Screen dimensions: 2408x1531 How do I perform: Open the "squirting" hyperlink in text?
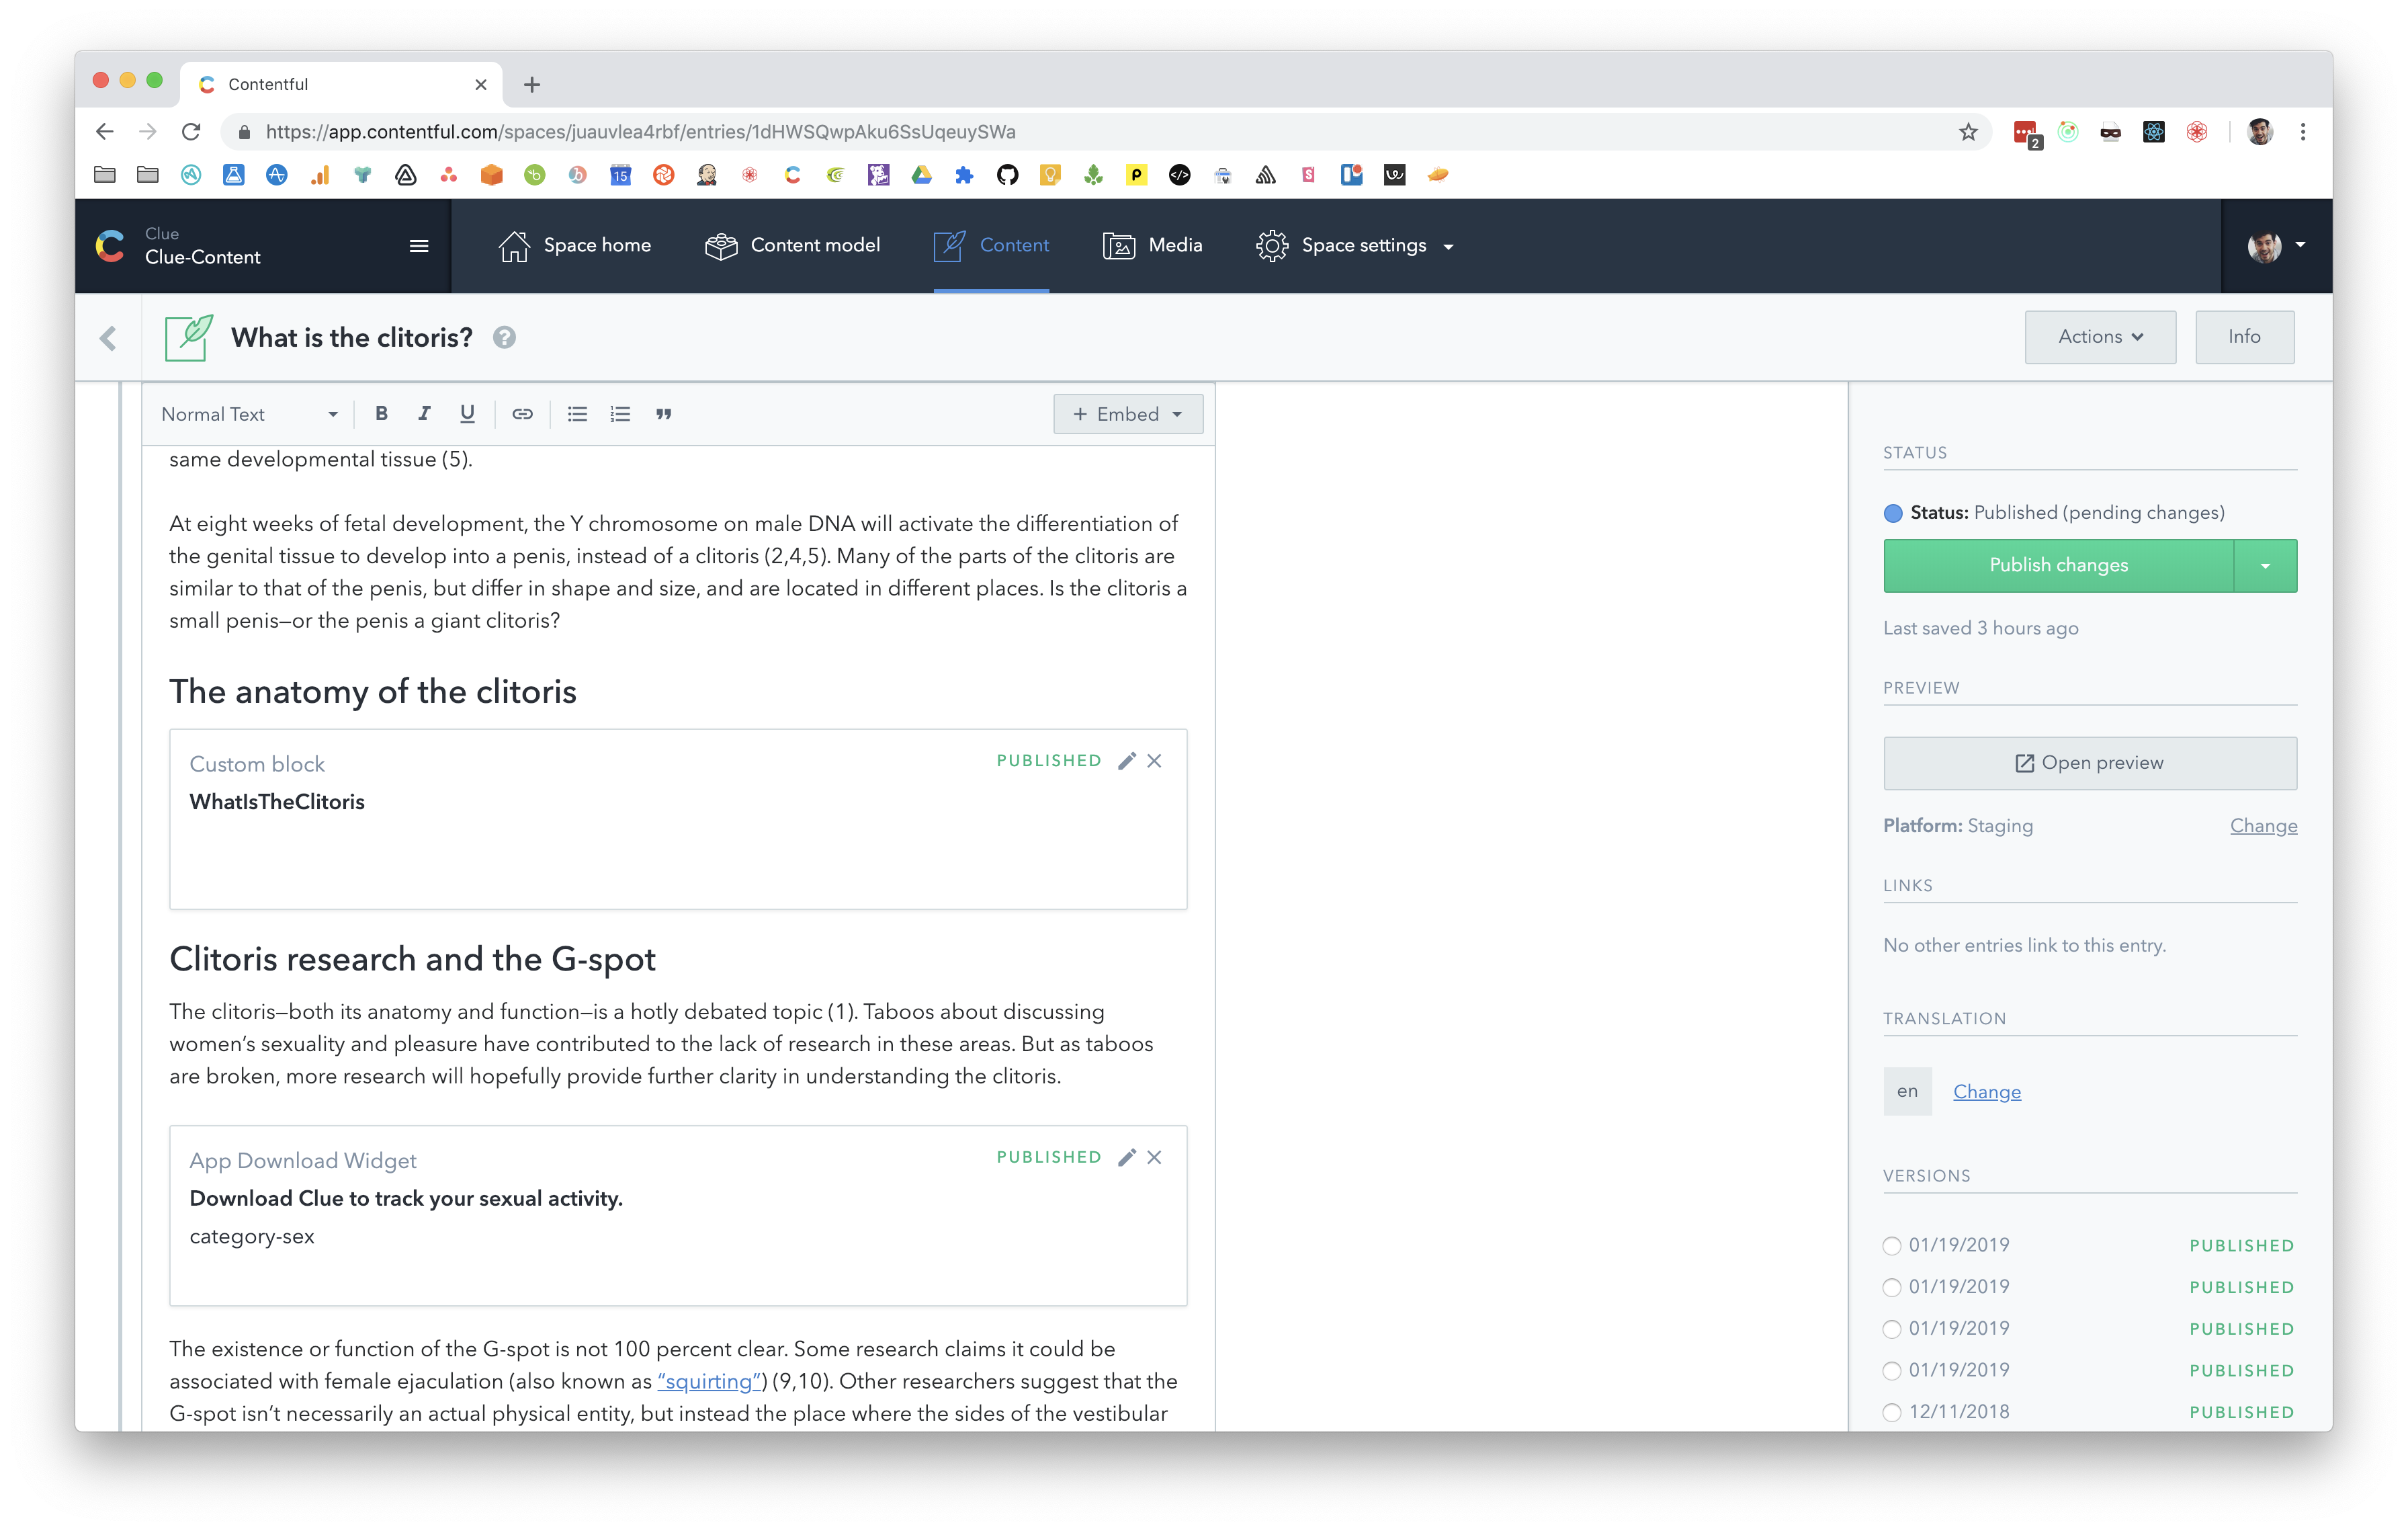pos(709,1381)
